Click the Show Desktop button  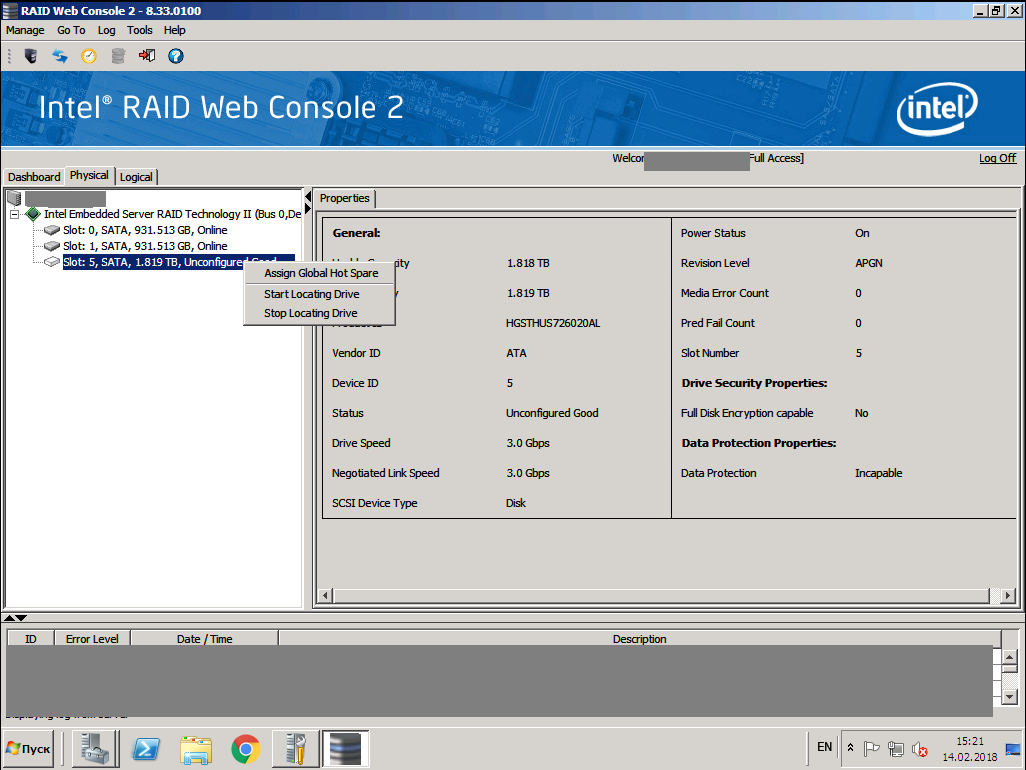[1012, 749]
